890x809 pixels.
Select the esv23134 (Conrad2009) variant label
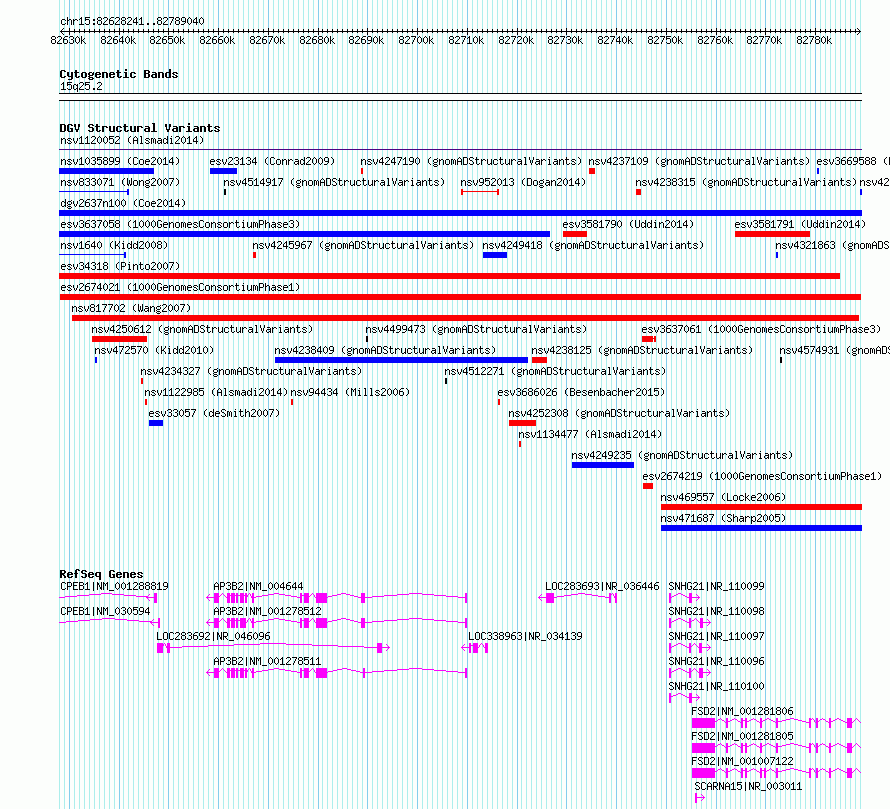(x=272, y=161)
